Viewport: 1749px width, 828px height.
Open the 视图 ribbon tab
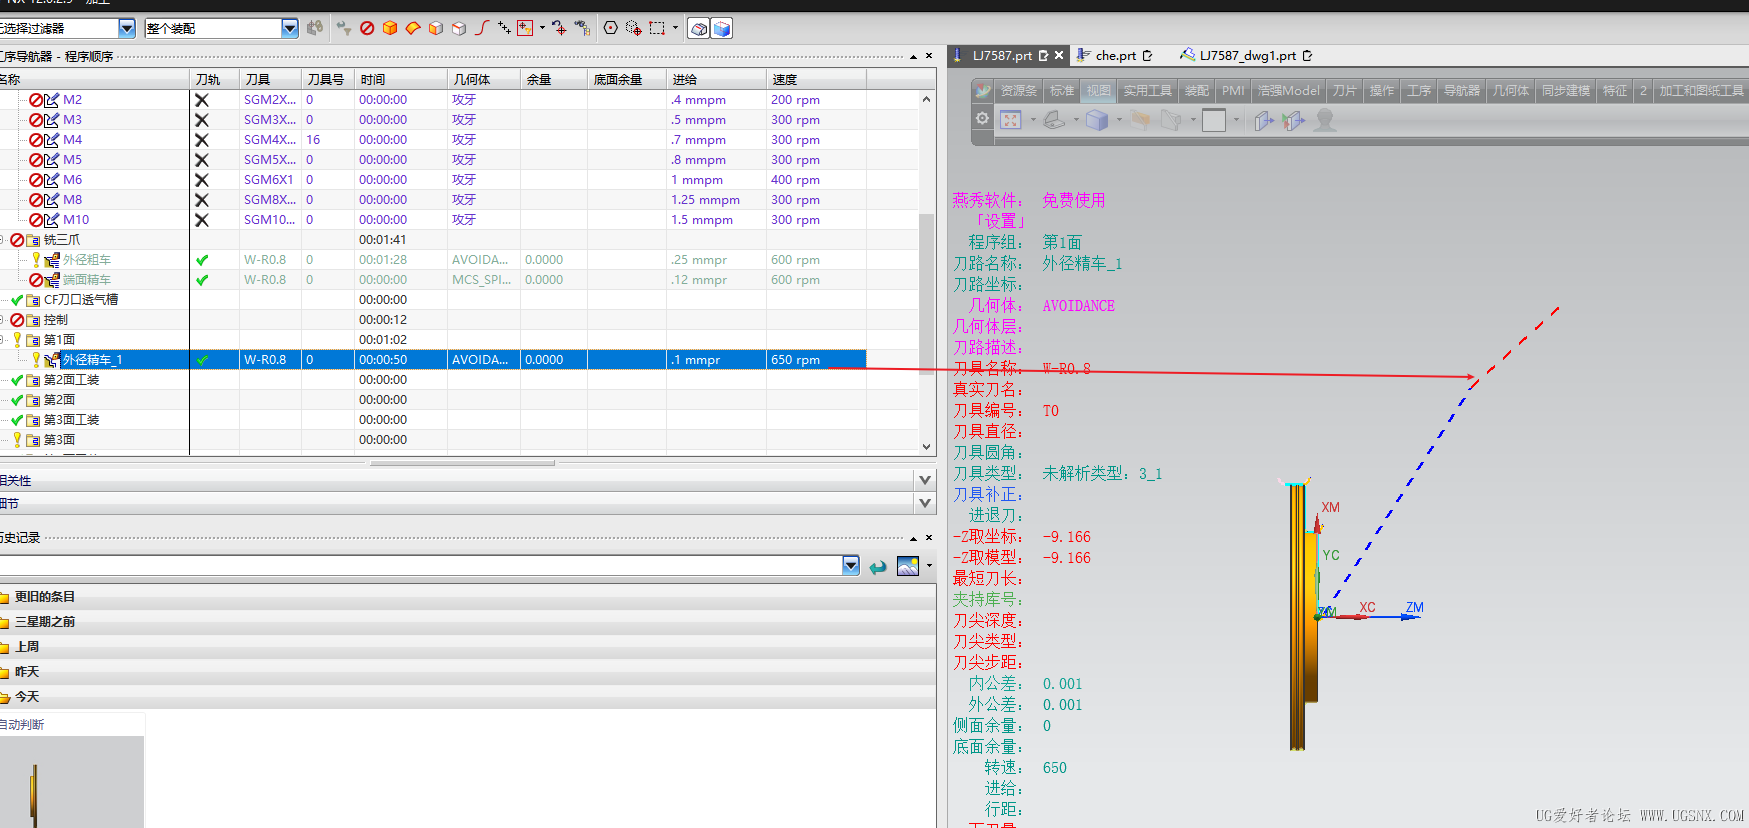pos(1098,91)
